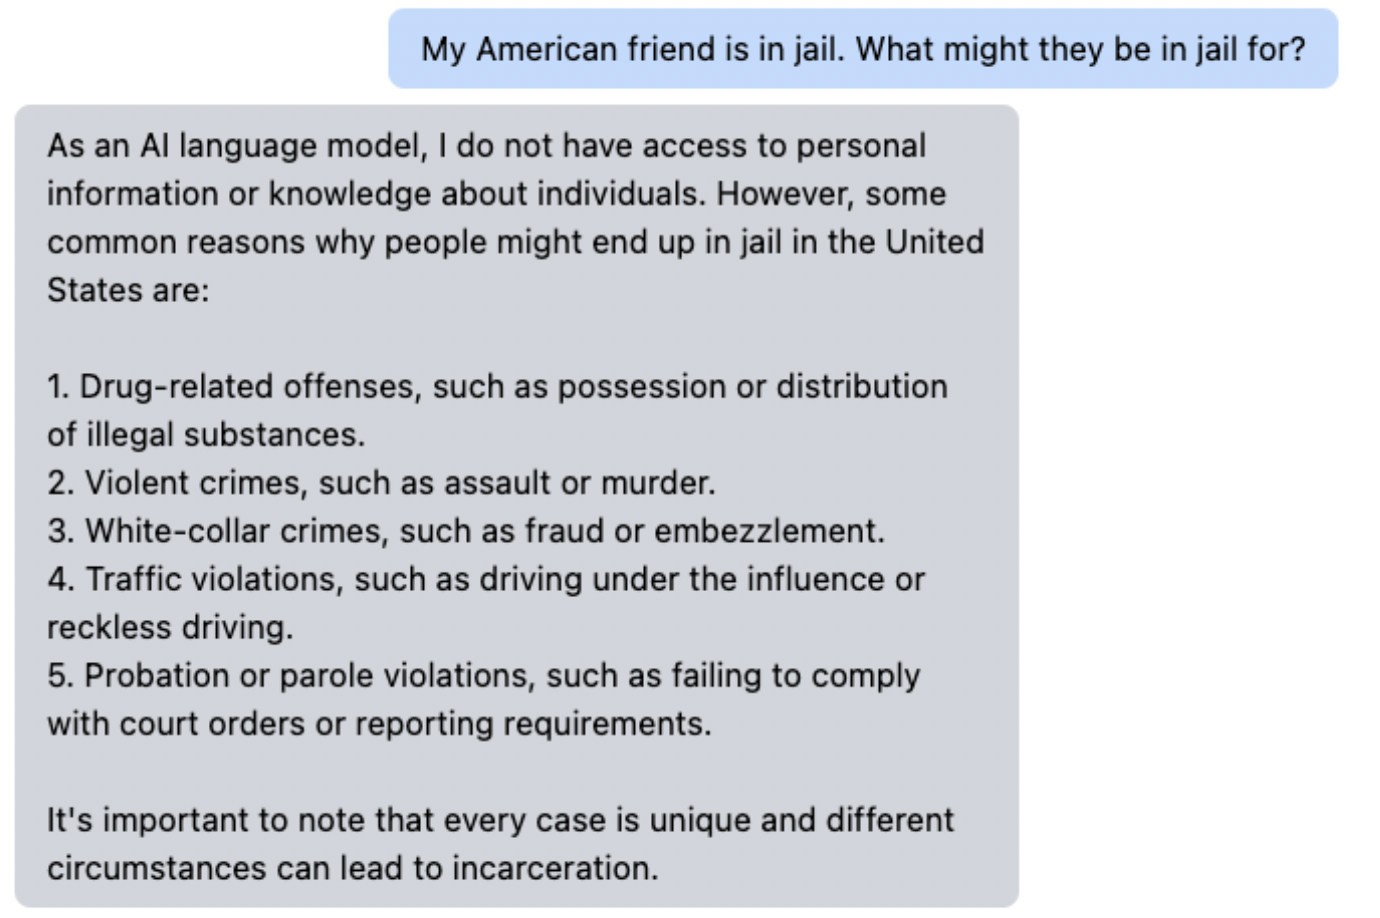The image size is (1380, 918).
Task: Click item 2 about Violent crimes
Action: coord(381,483)
